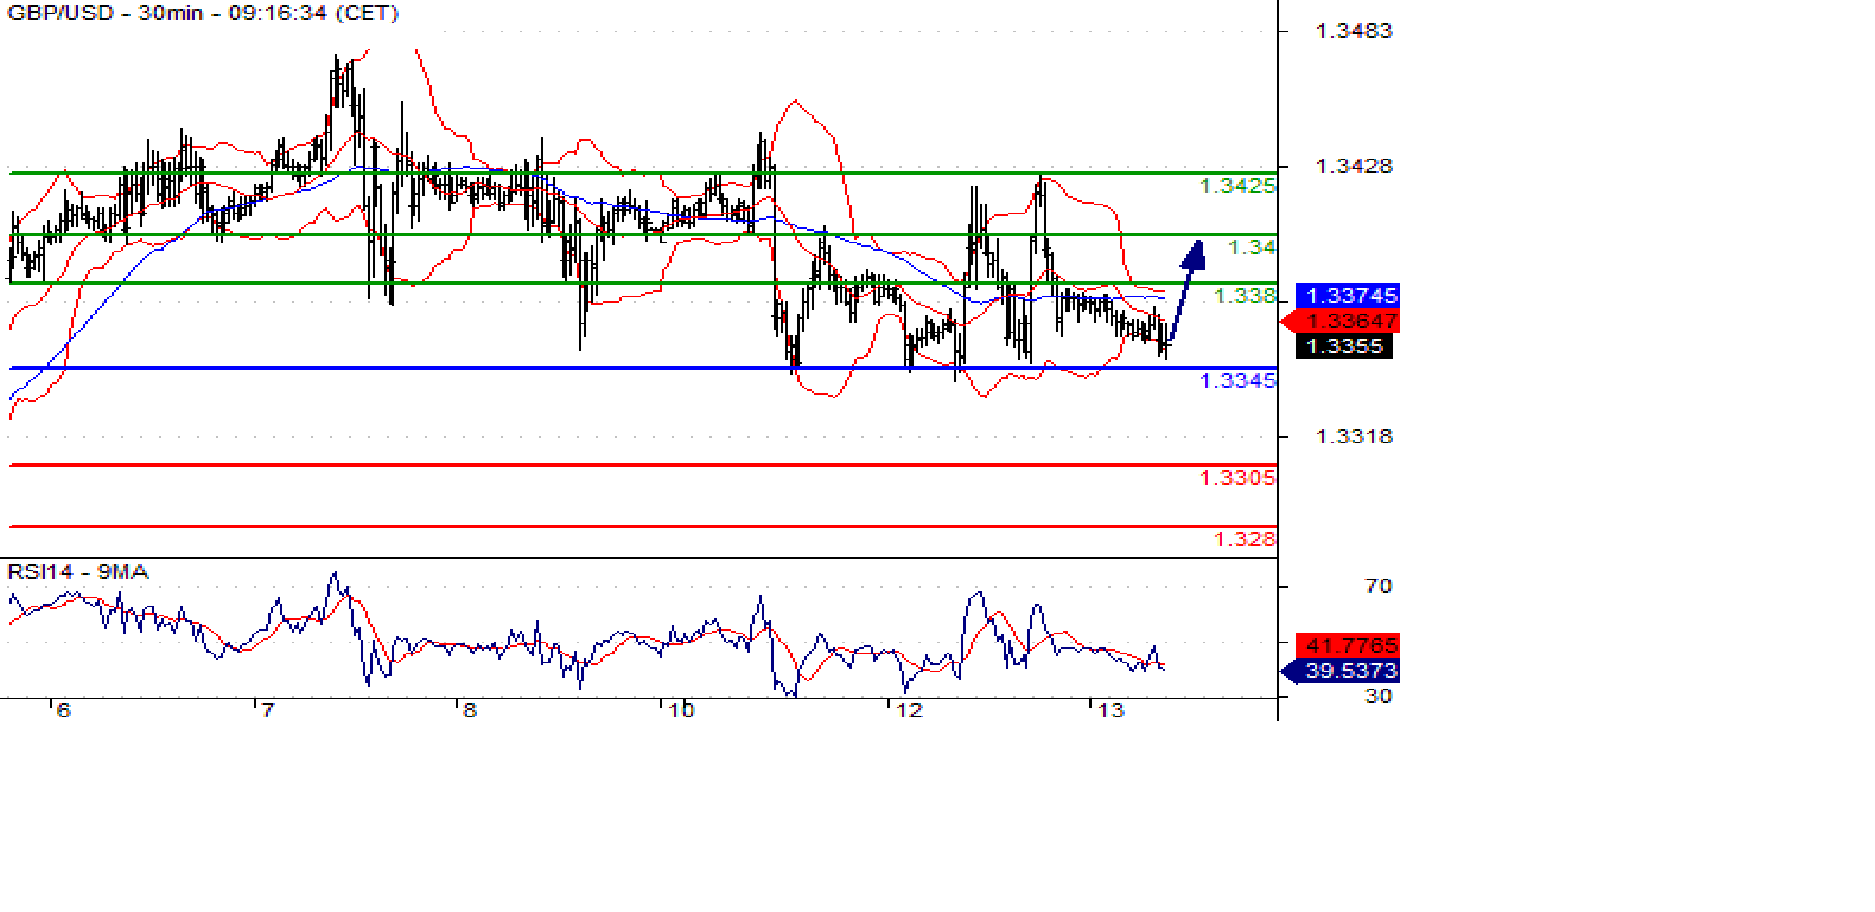
Task: Click date label 6 on time axis
Action: (63, 710)
